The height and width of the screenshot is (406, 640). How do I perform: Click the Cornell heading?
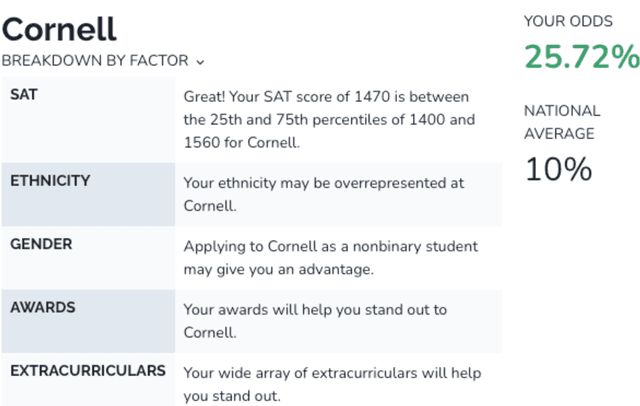[59, 29]
